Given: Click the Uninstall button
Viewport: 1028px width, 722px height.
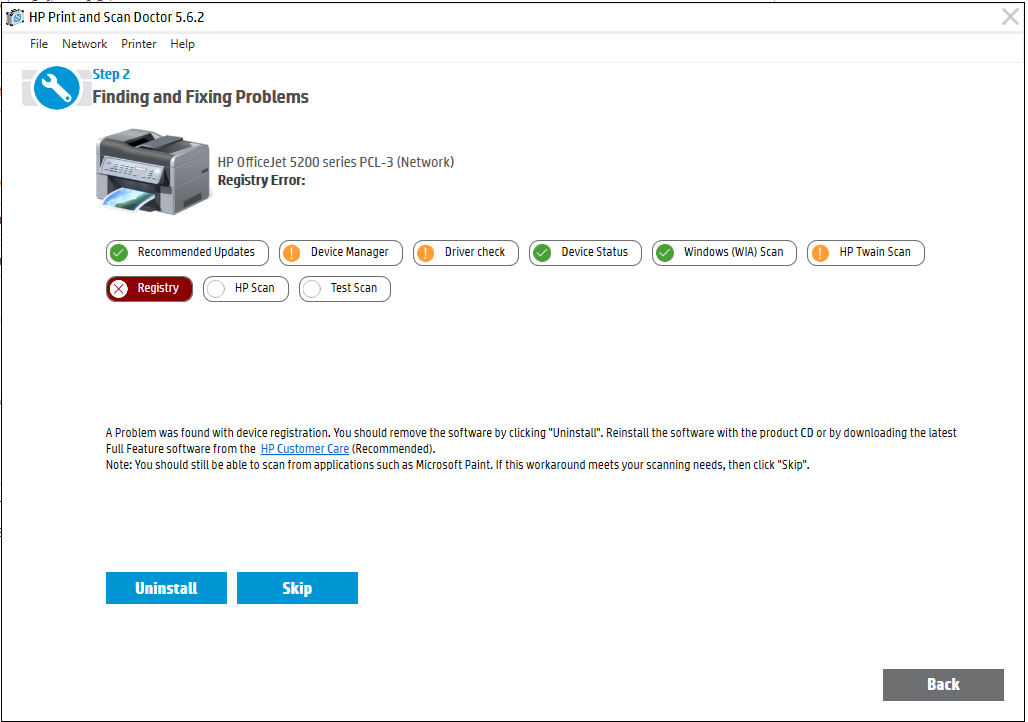Looking at the screenshot, I should pyautogui.click(x=167, y=588).
